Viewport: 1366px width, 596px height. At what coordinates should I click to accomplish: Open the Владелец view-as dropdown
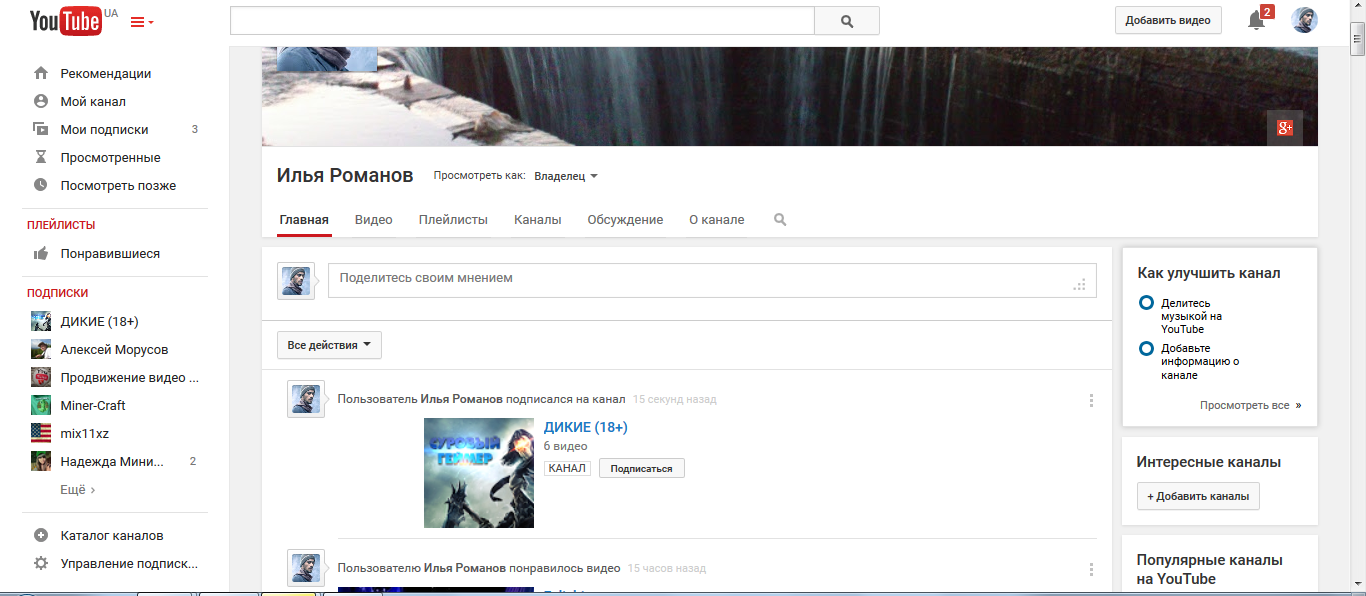(x=566, y=176)
